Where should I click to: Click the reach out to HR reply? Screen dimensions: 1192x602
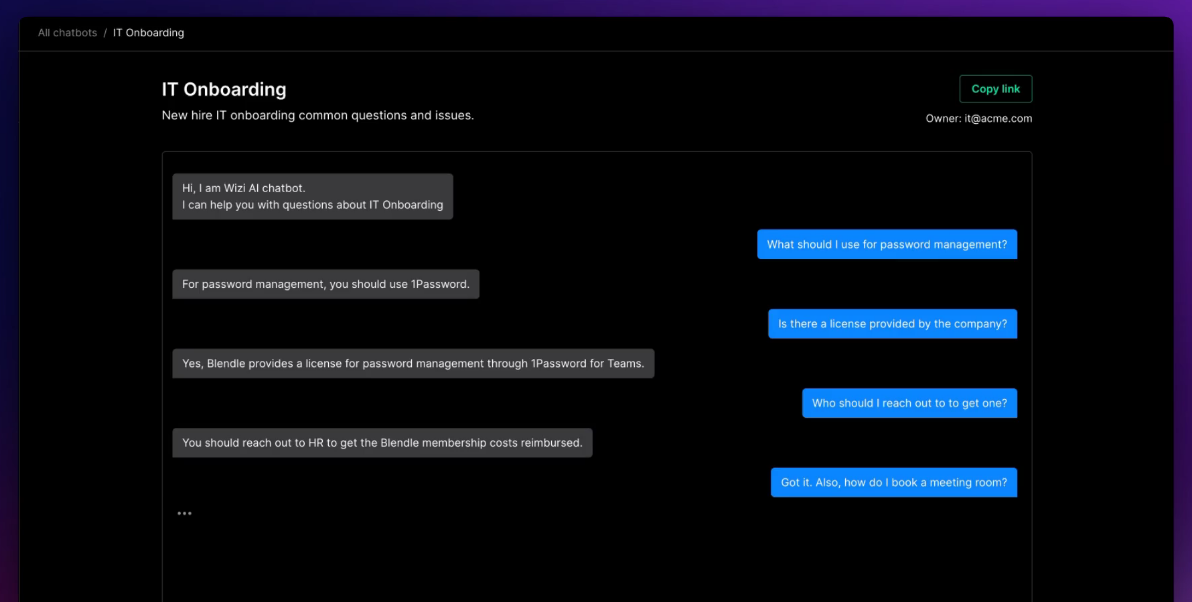click(382, 443)
